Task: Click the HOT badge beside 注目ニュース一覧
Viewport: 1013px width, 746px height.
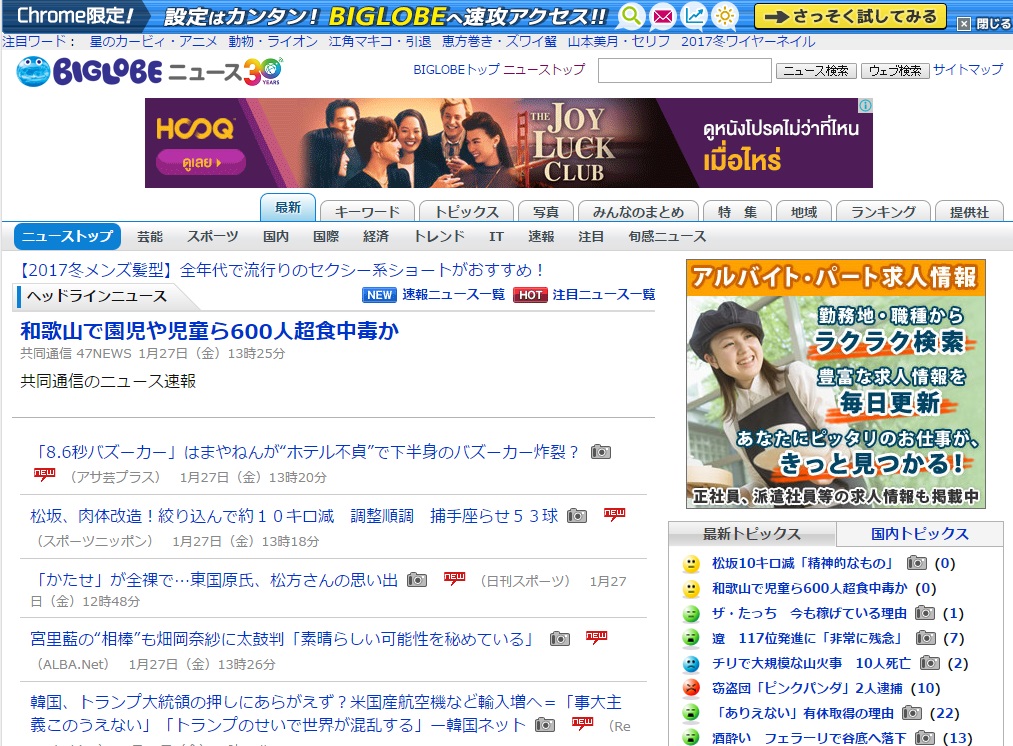Action: [530, 295]
